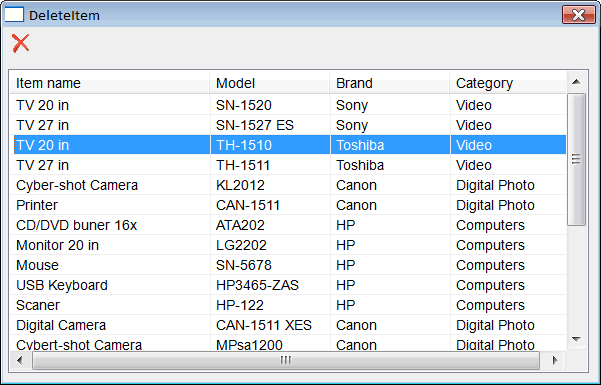This screenshot has width=601, height=385.
Task: Select the SN-1527 ES model cell
Action: pyautogui.click(x=270, y=125)
